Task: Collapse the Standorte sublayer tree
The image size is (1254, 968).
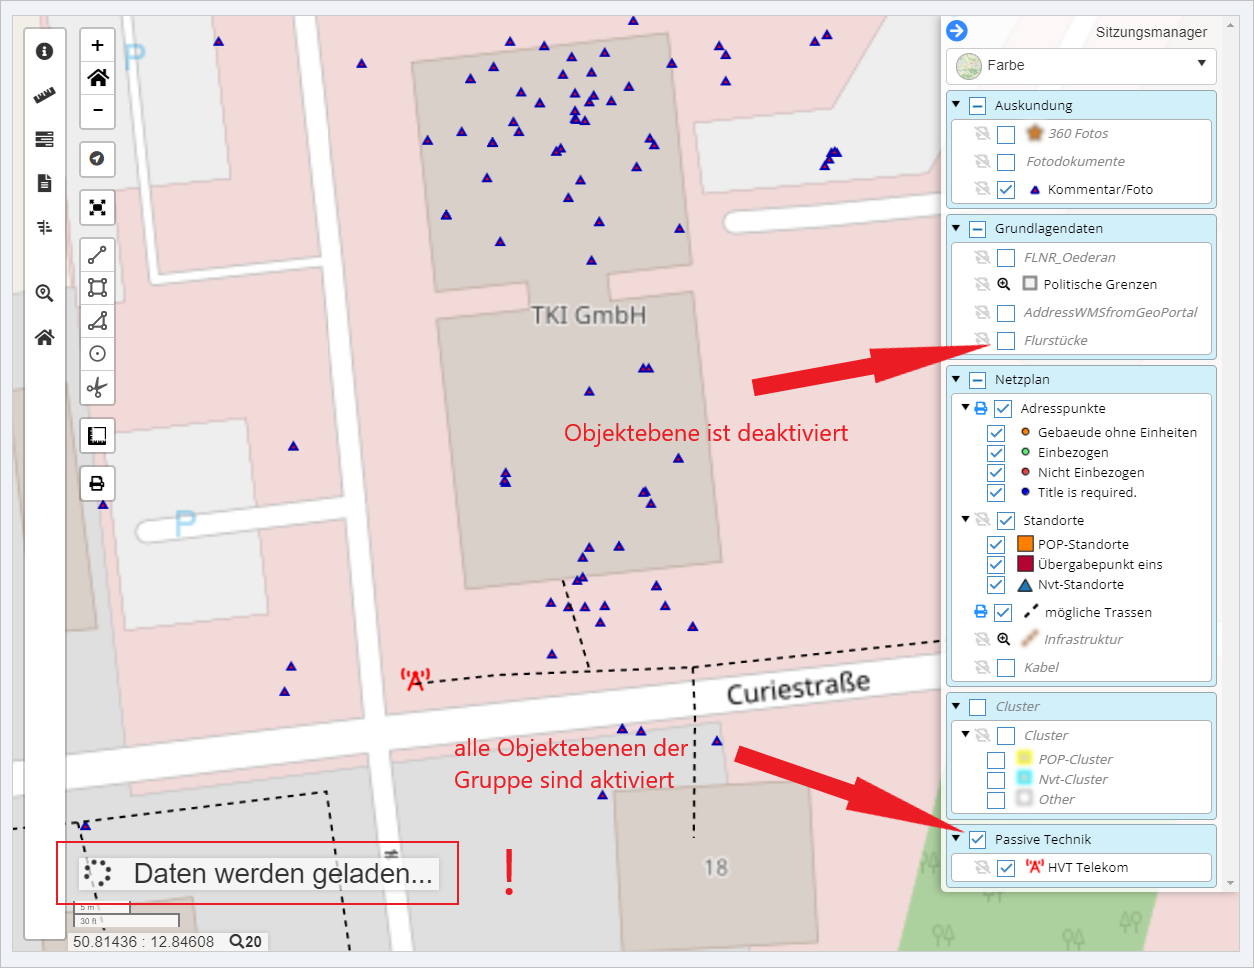Action: (x=965, y=520)
